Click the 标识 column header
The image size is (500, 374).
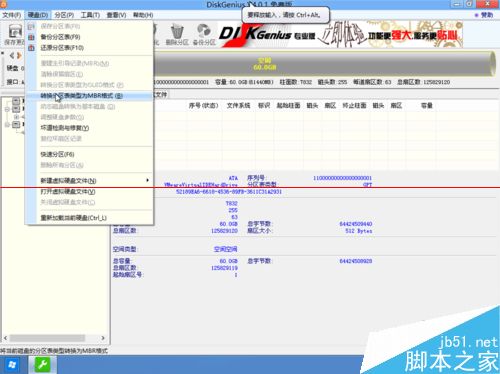pos(264,106)
